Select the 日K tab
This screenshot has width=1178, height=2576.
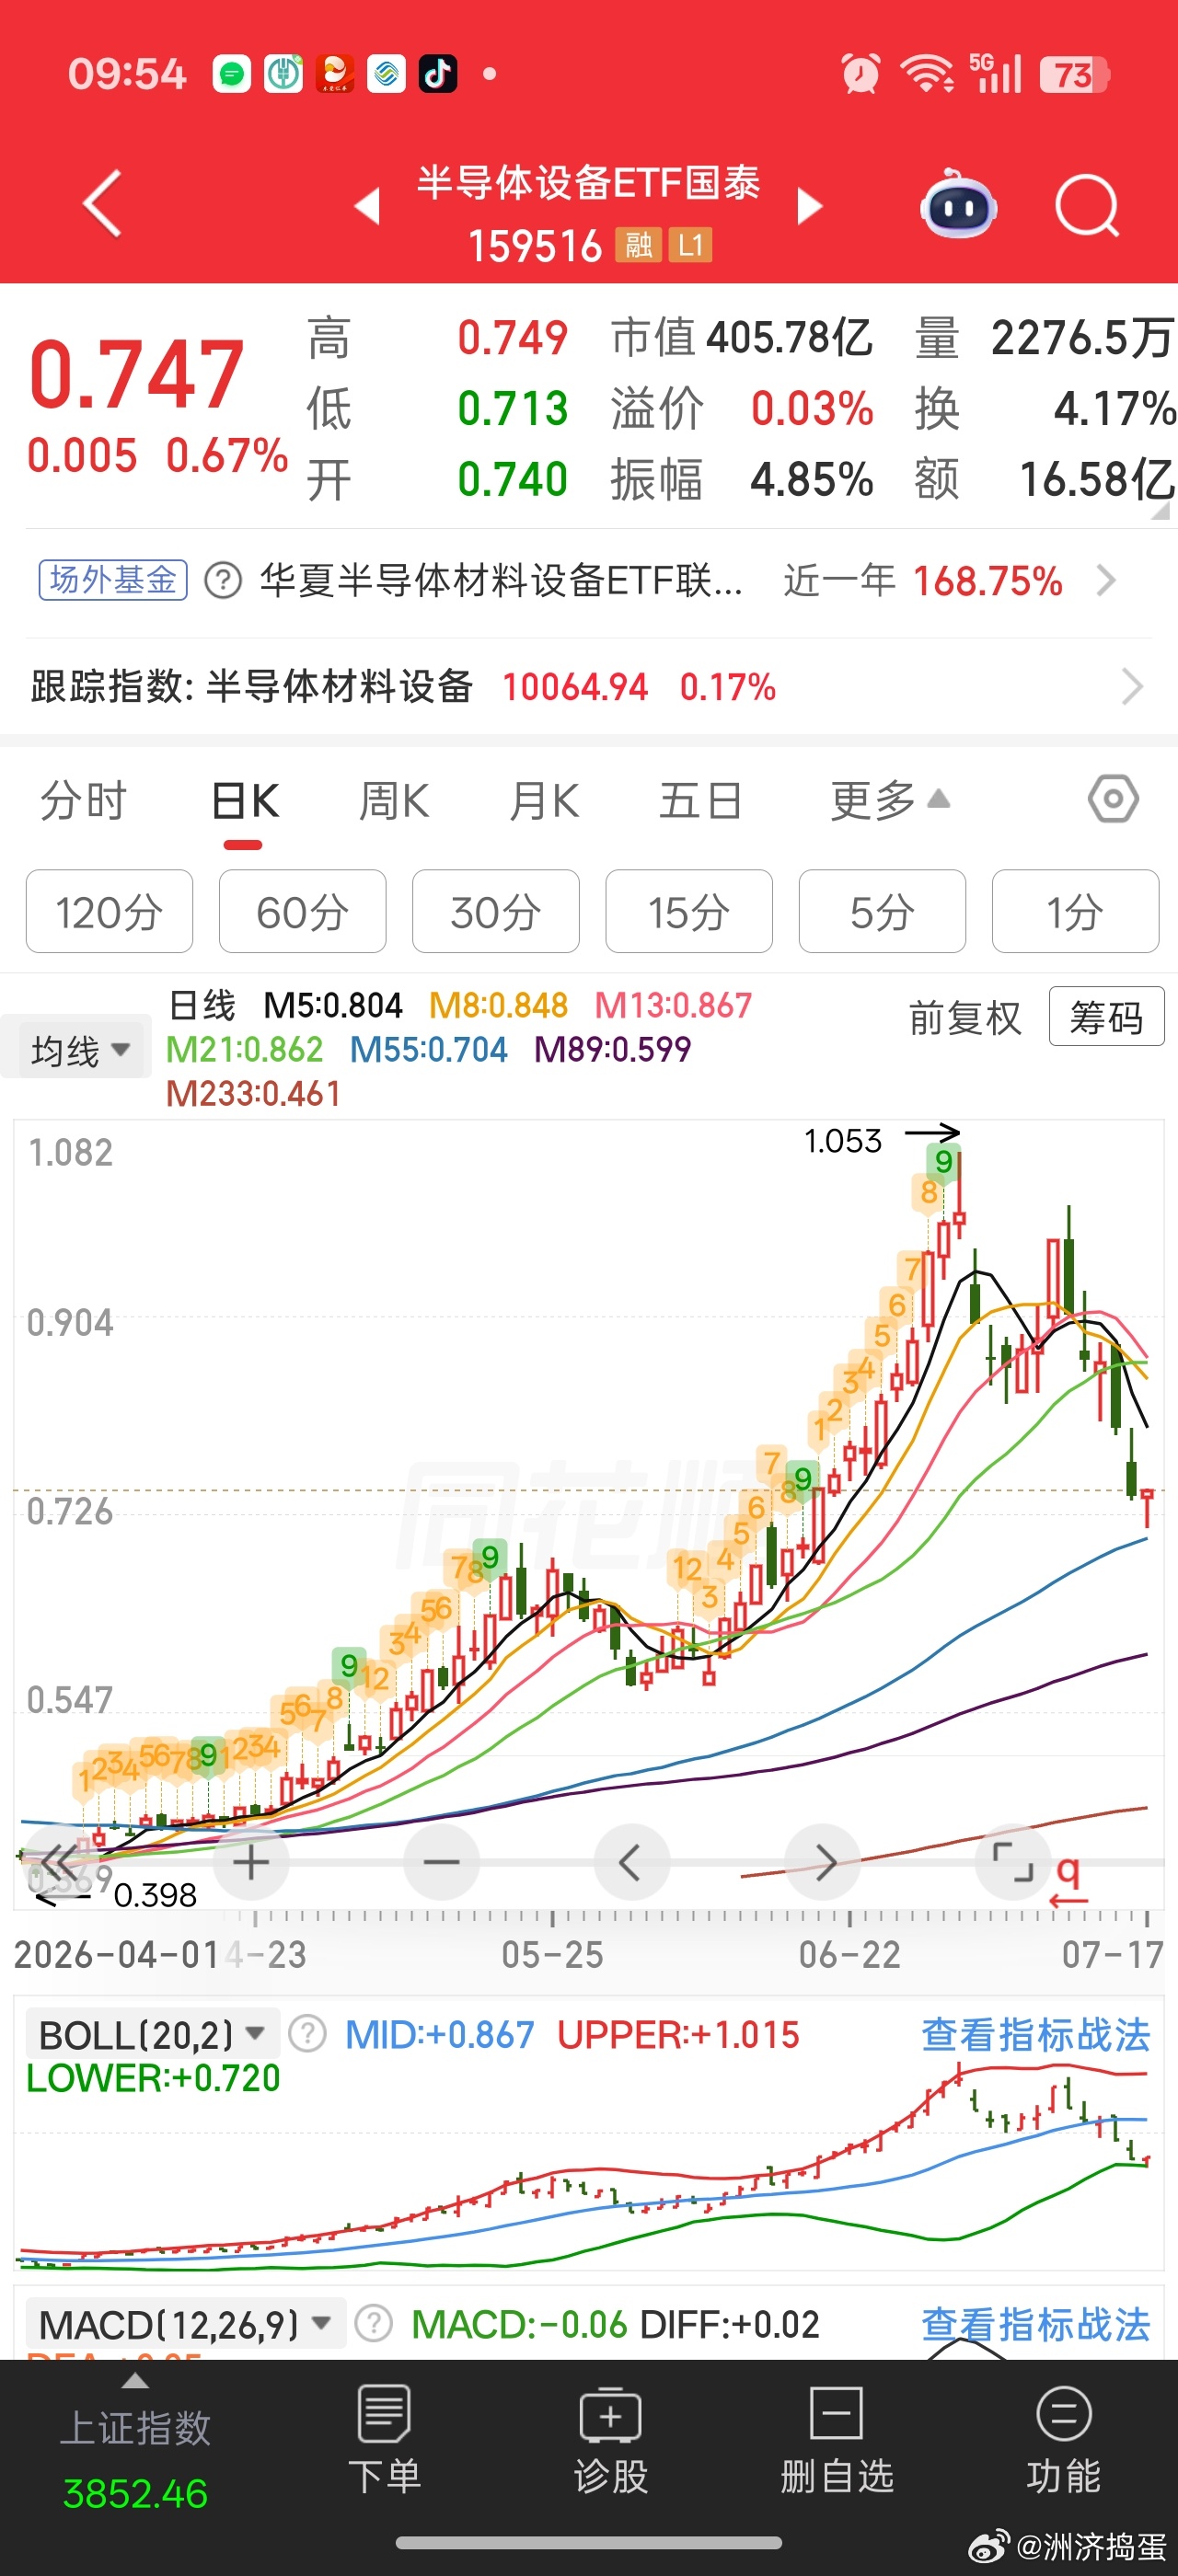pos(244,801)
